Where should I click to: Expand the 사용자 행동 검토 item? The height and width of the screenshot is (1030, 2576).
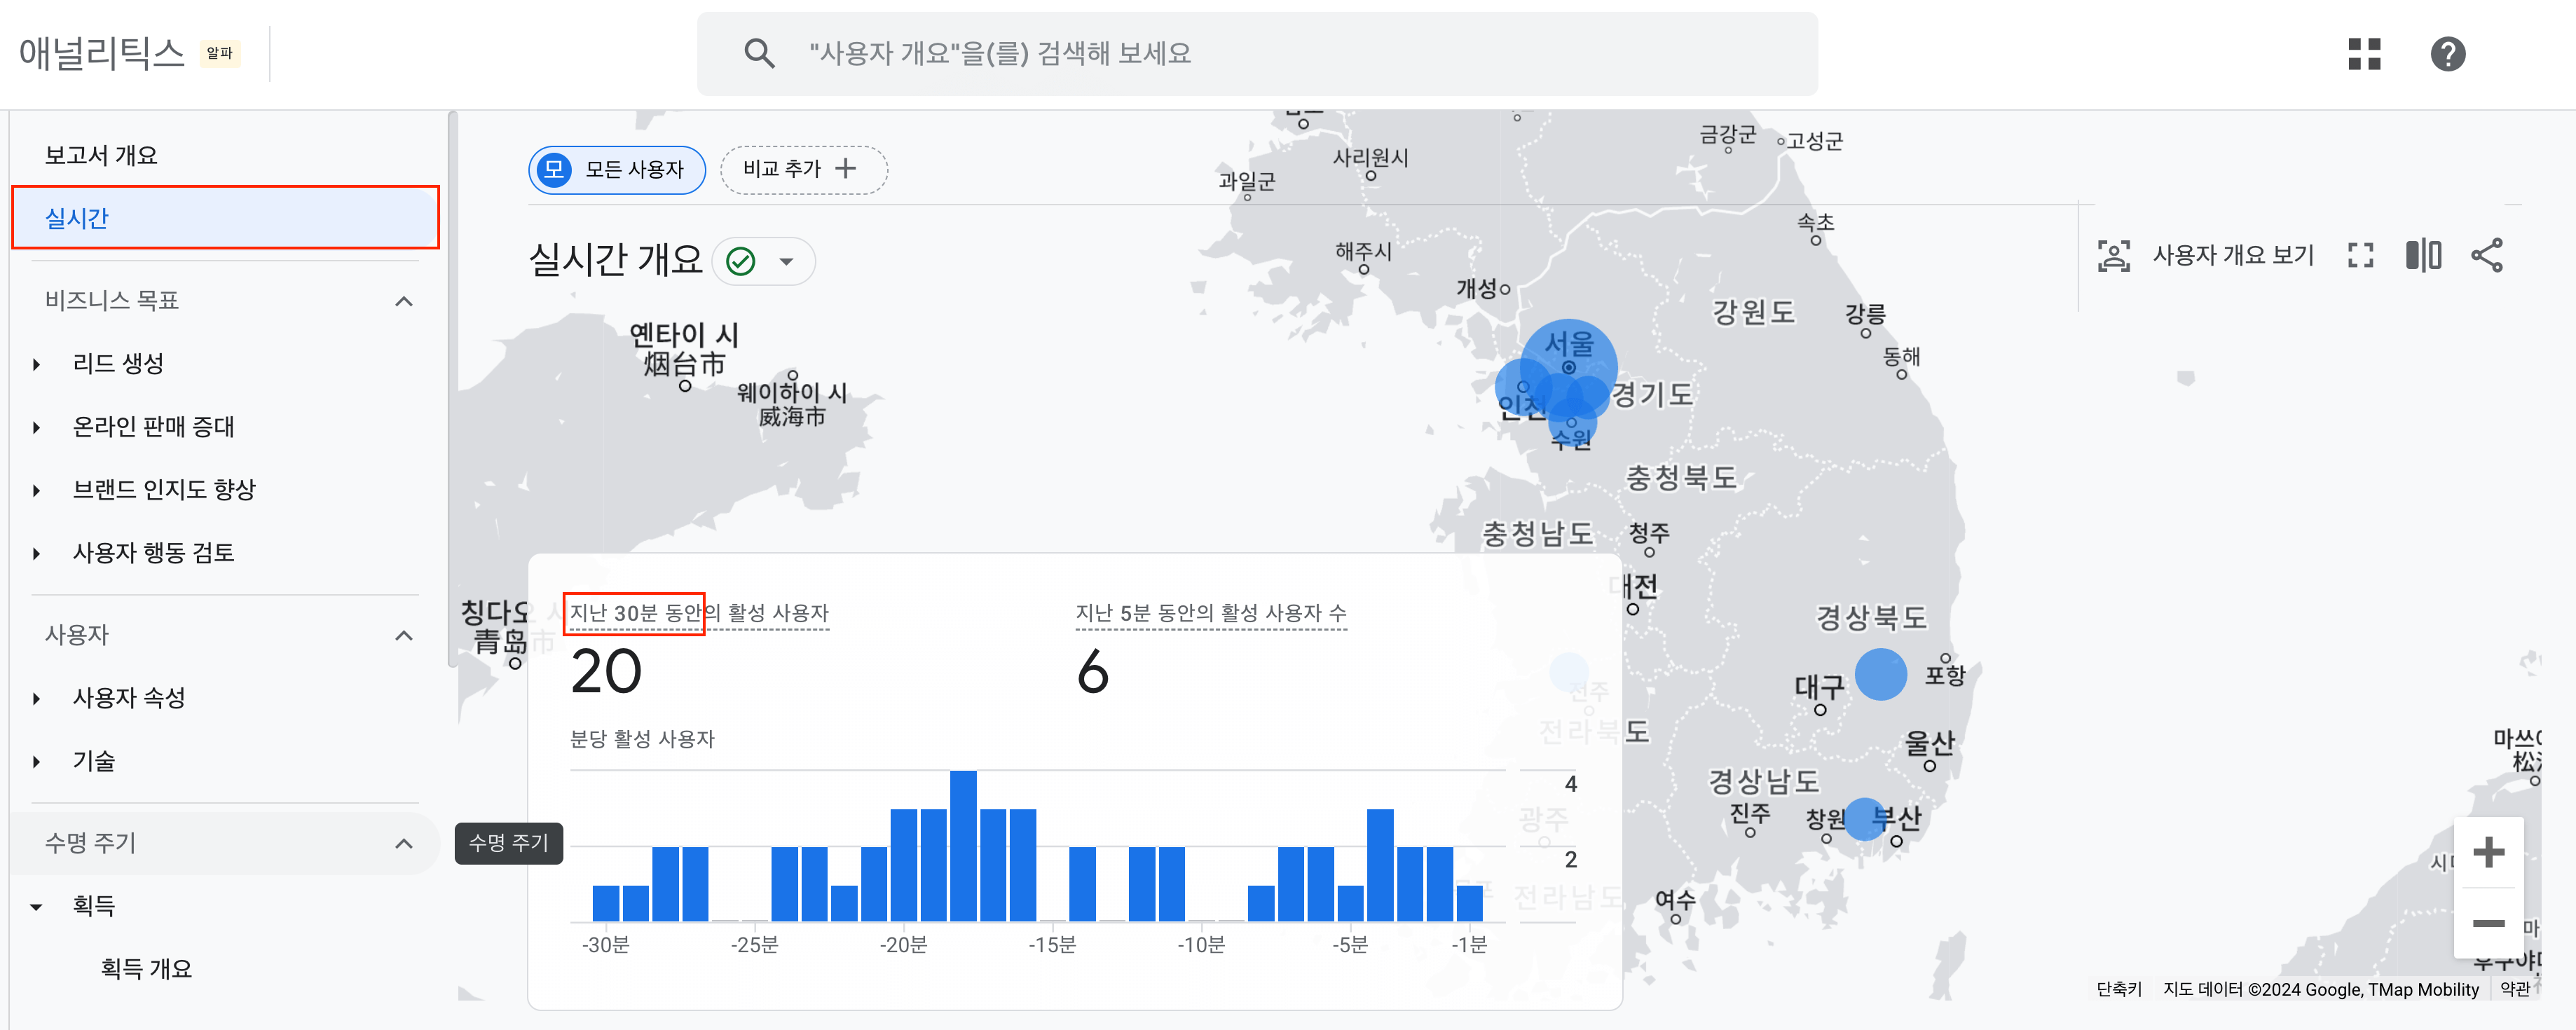(x=37, y=553)
